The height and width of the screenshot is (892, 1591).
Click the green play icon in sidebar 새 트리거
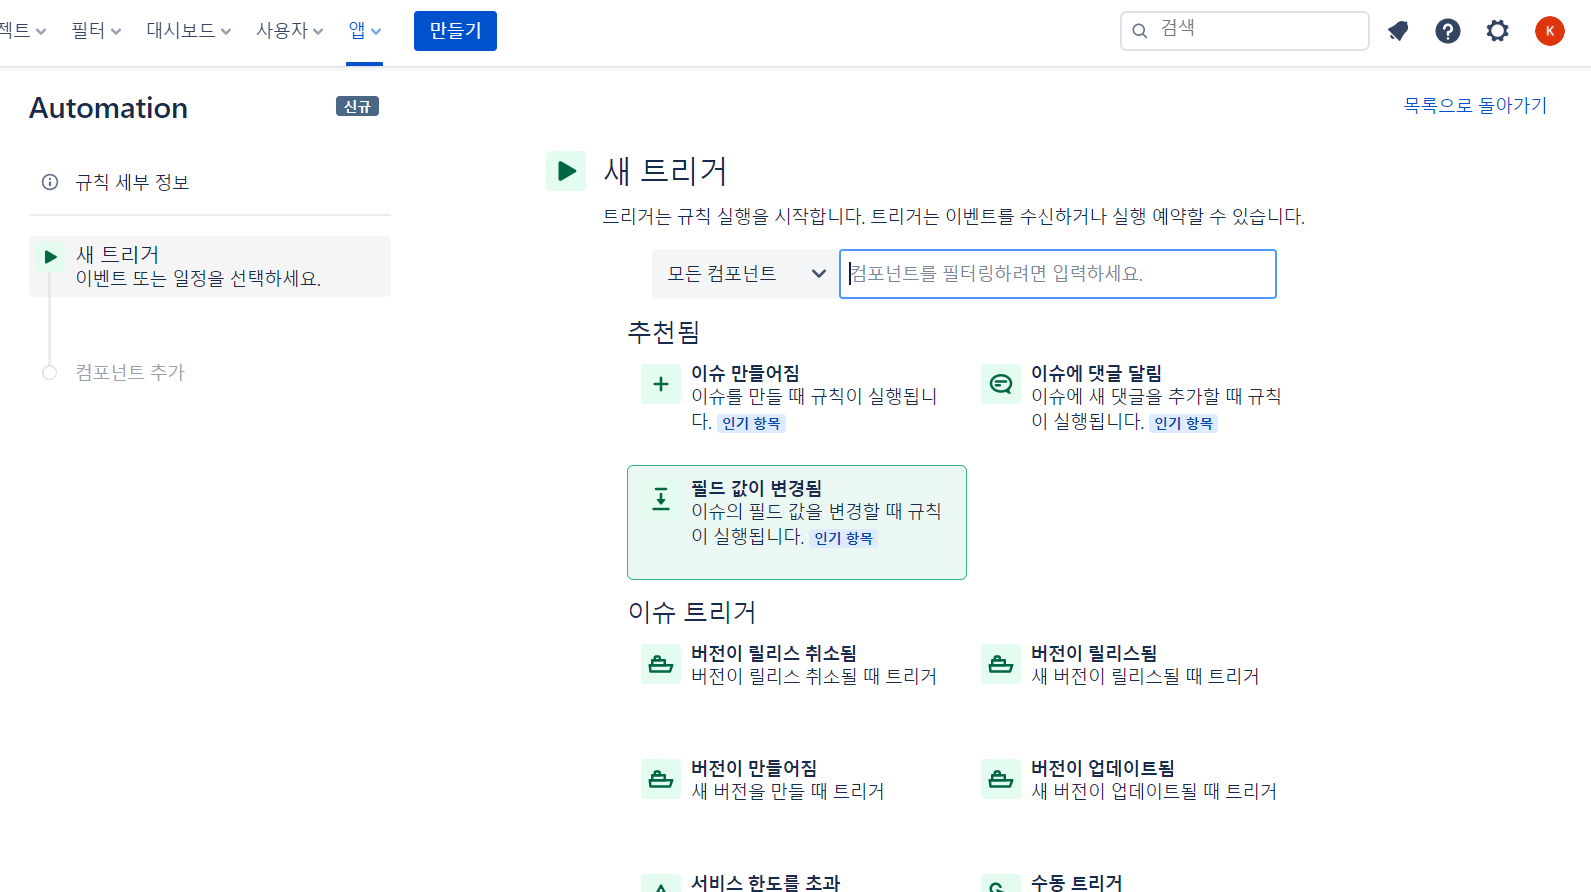coord(50,257)
